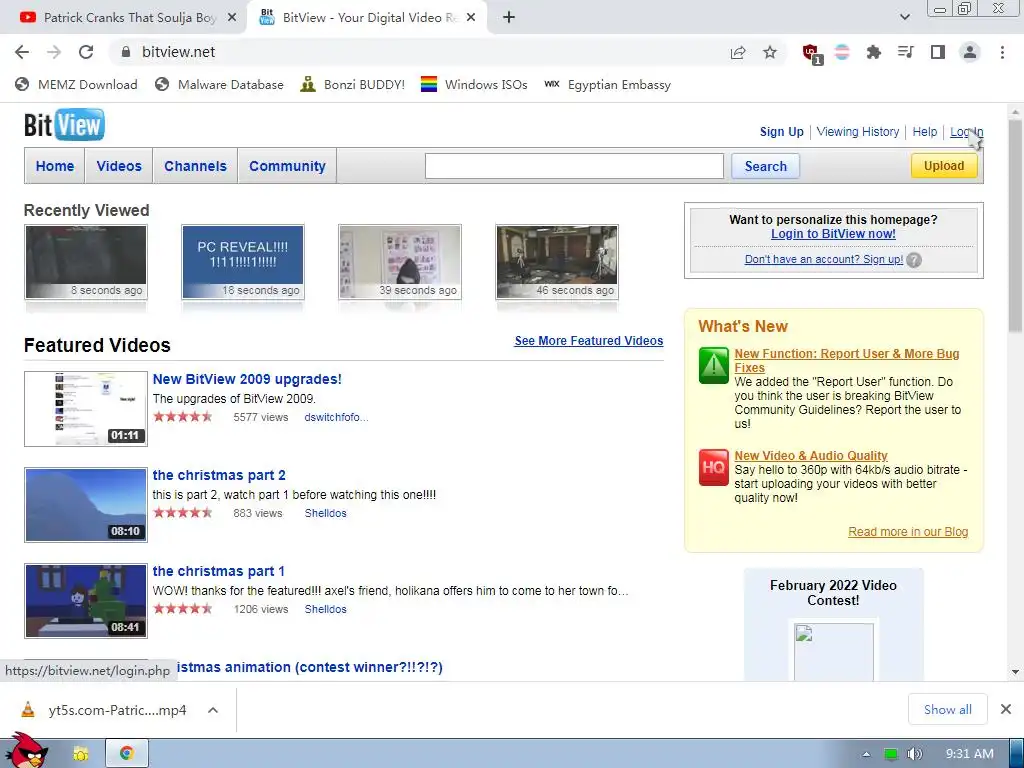The width and height of the screenshot is (1024, 768).
Task: Open the Videos navigation tab
Action: 119,167
